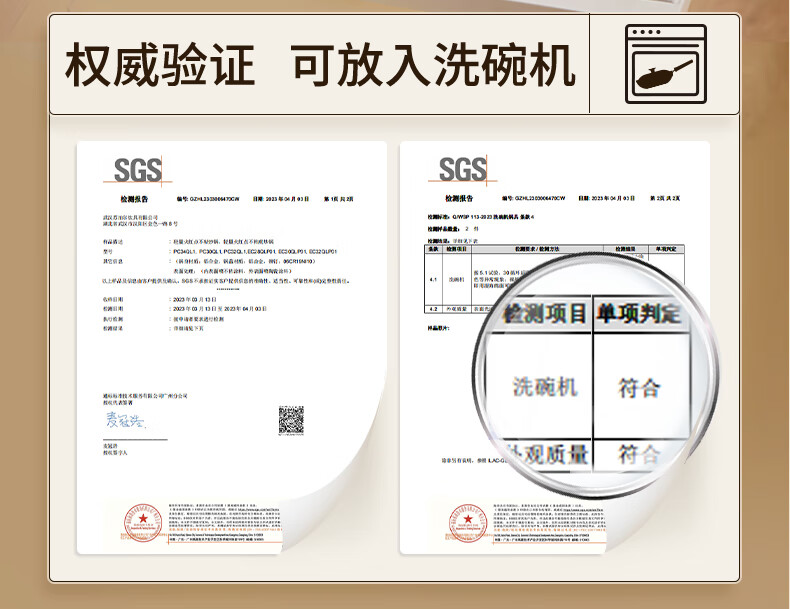This screenshot has height=609, width=790.
Task: Click the SGS logo on the right report
Action: (x=463, y=169)
